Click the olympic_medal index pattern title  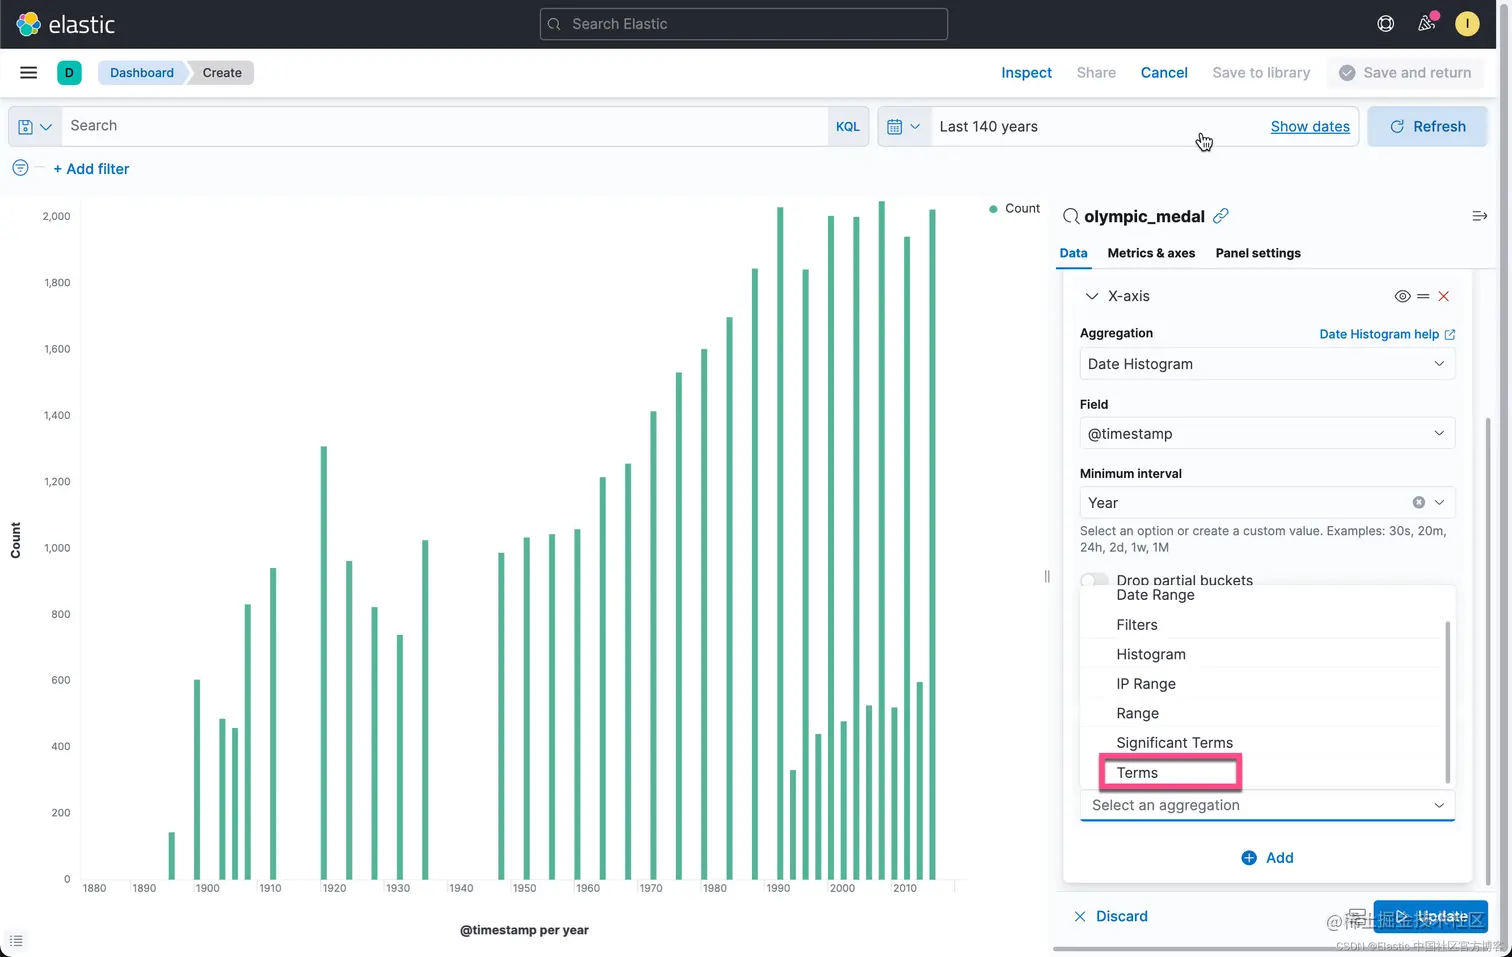click(1144, 216)
